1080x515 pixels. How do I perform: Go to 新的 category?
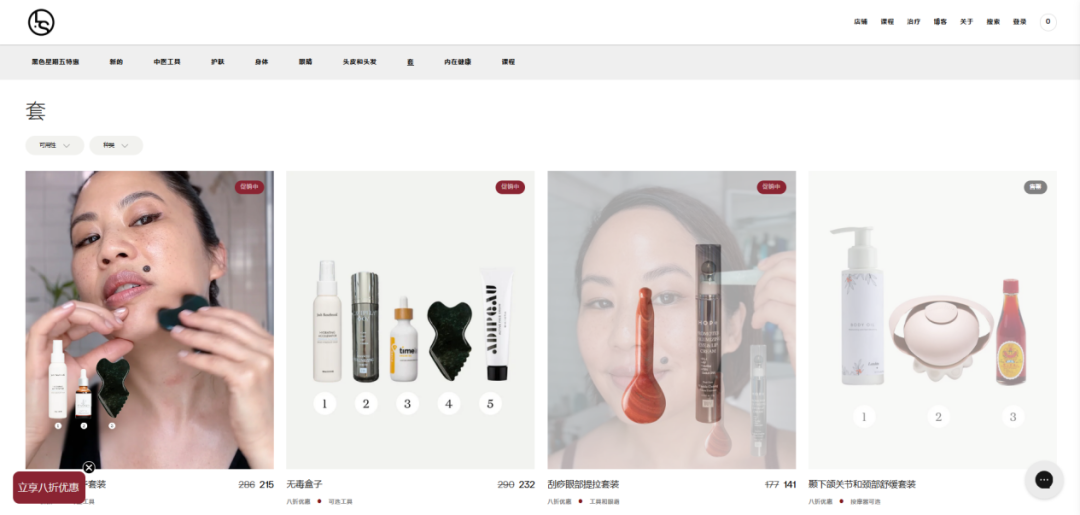click(x=116, y=62)
